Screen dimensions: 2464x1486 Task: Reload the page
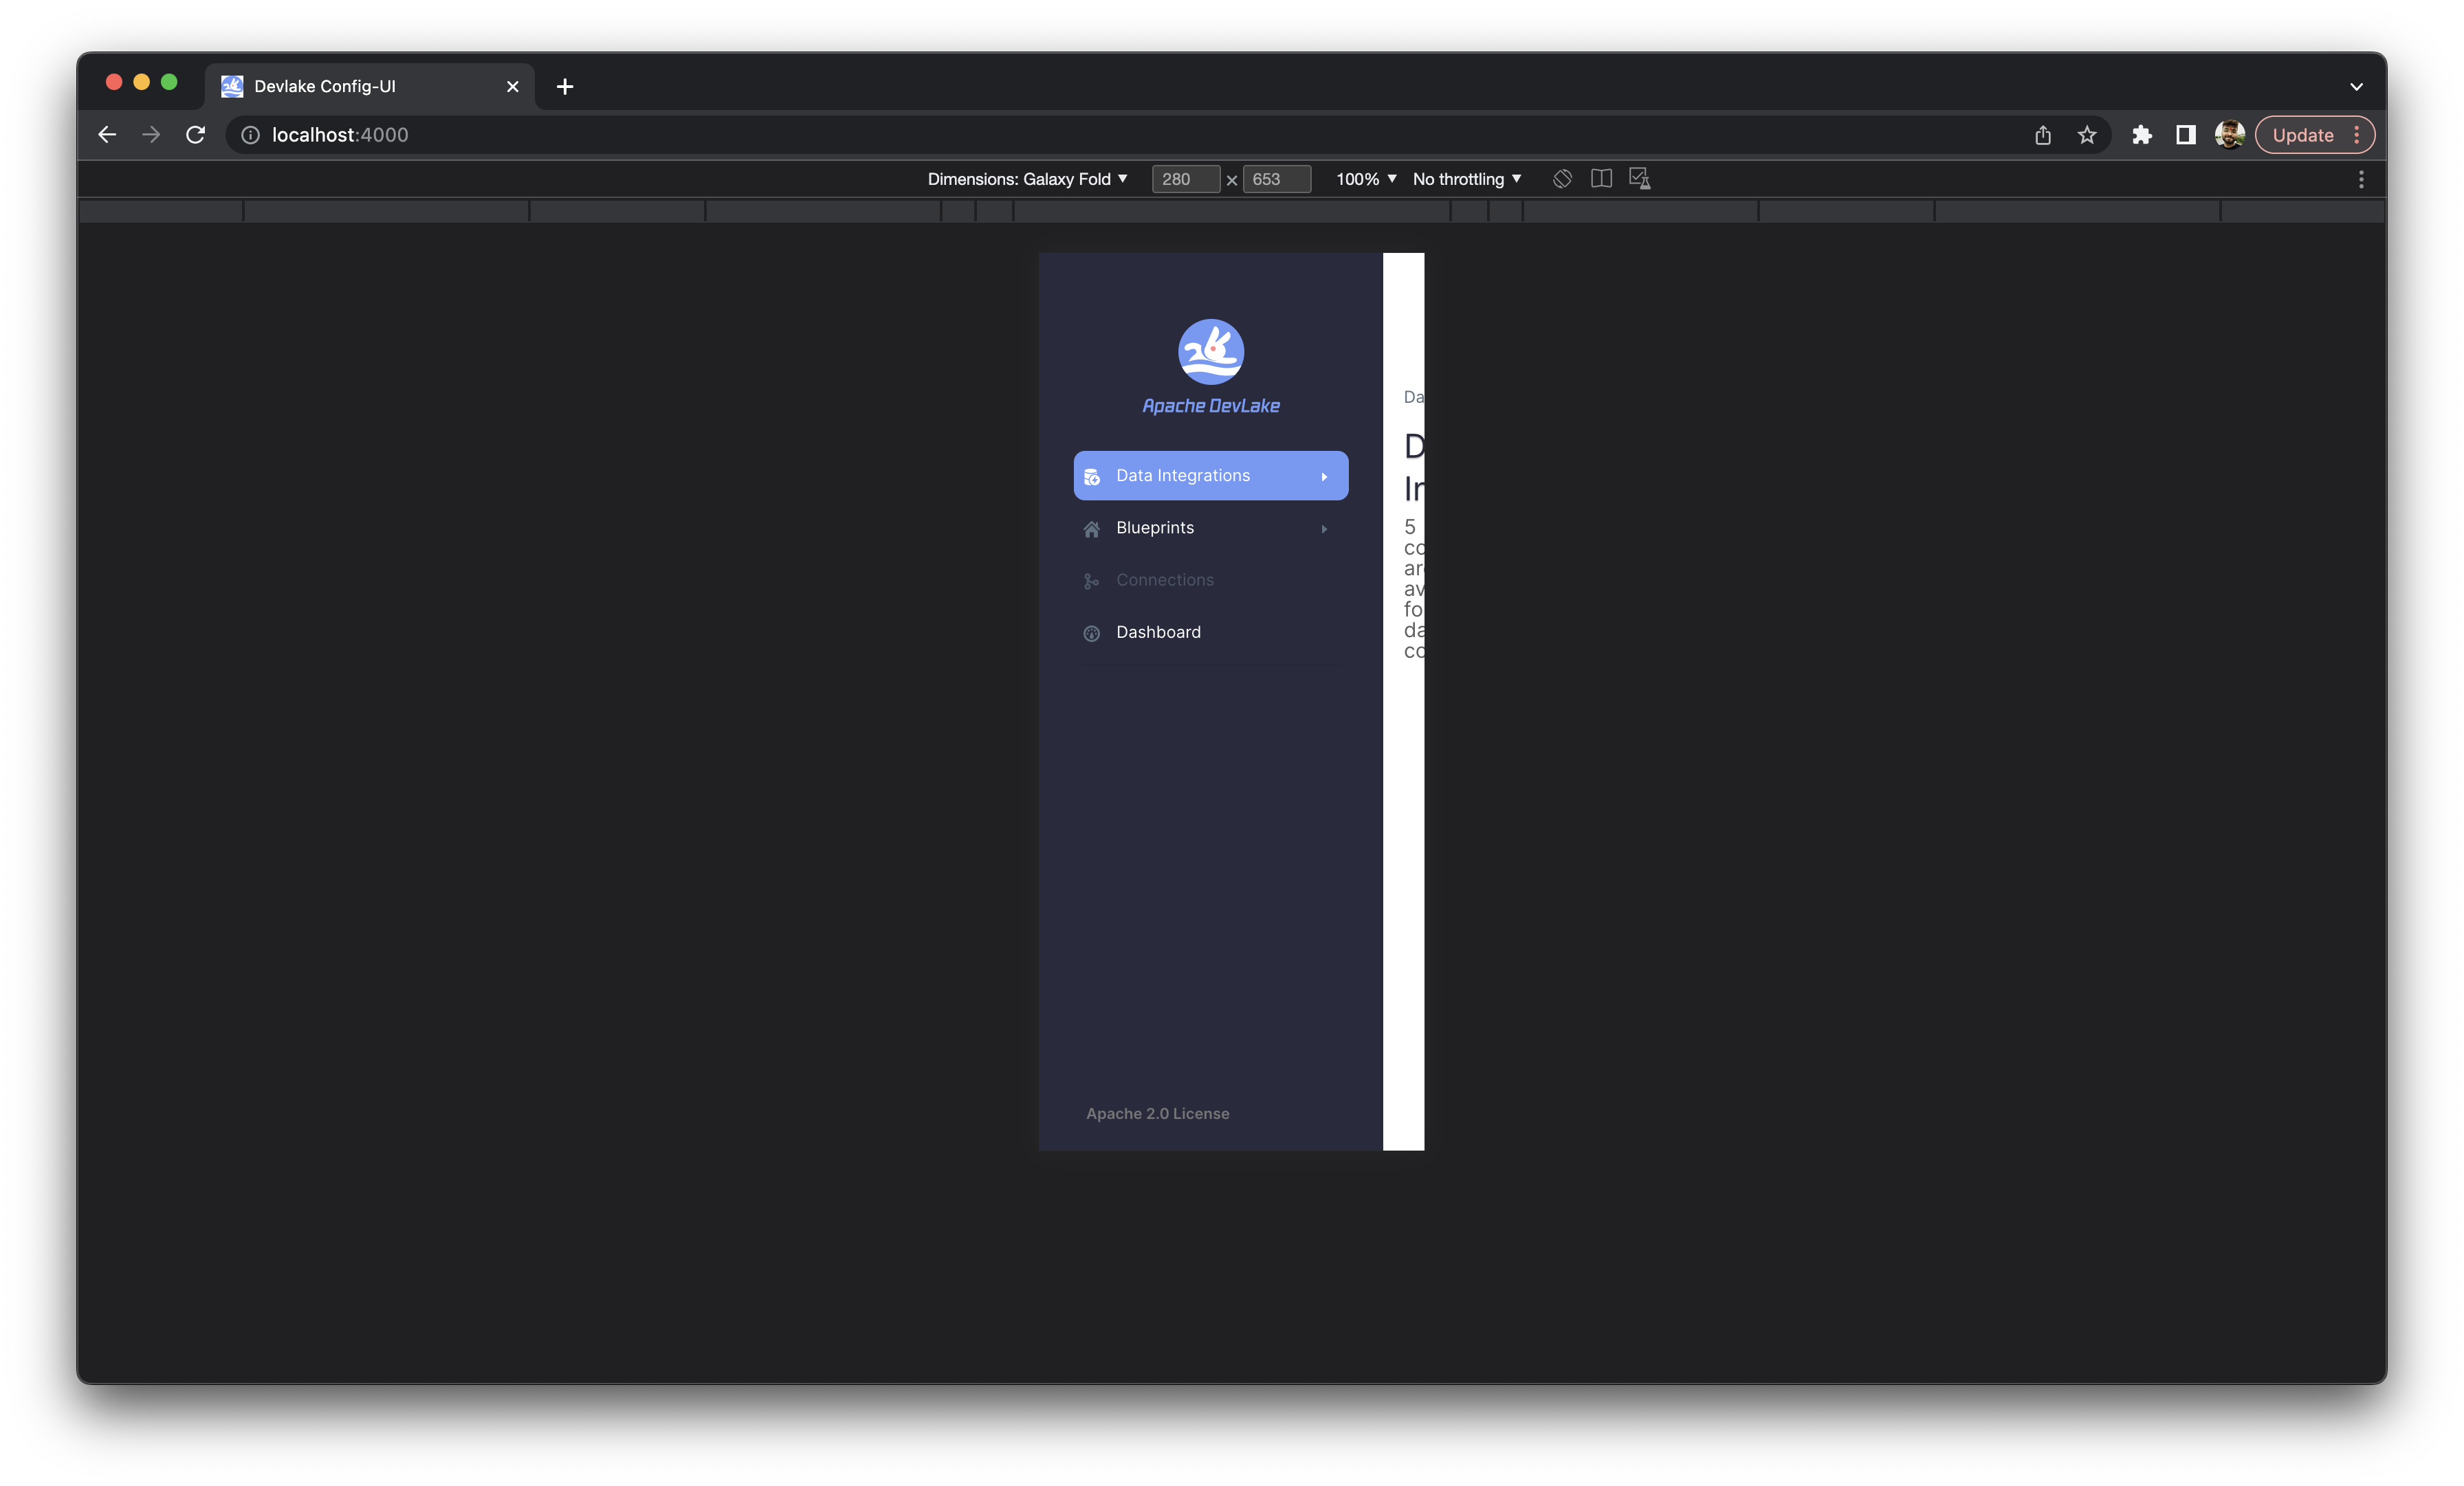click(x=195, y=135)
